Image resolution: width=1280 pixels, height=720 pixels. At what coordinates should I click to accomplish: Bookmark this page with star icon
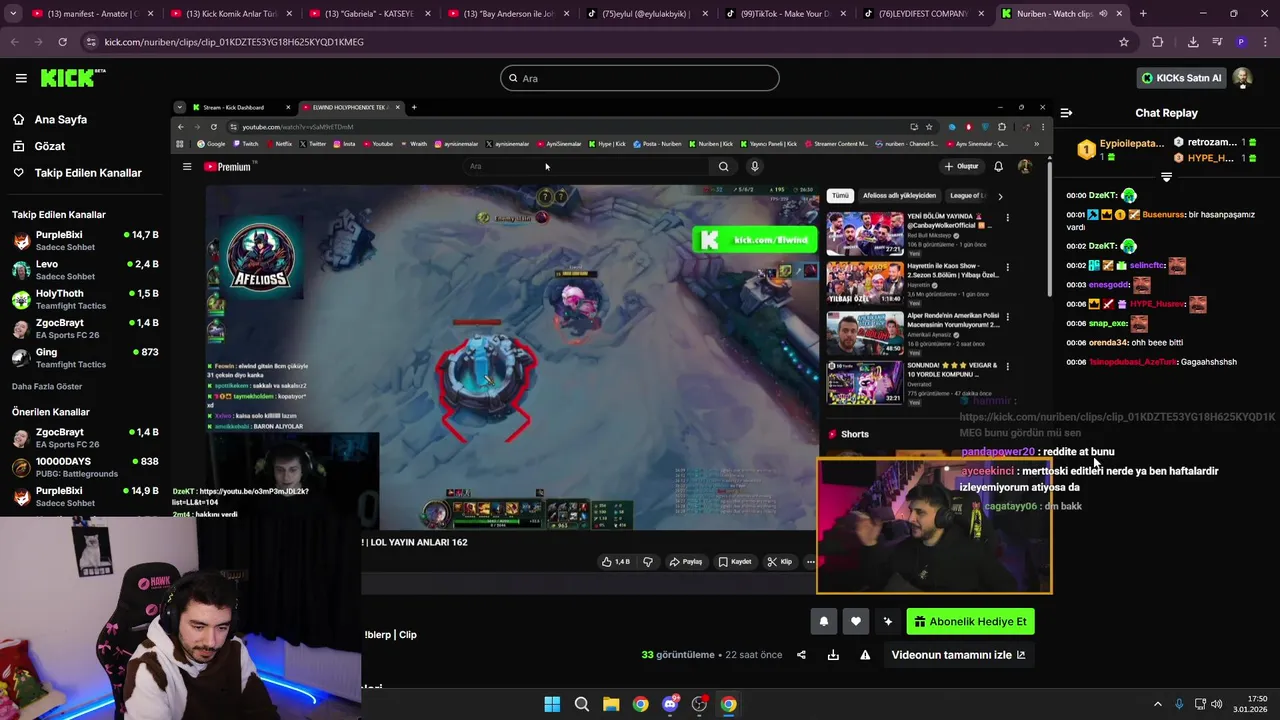(1124, 42)
